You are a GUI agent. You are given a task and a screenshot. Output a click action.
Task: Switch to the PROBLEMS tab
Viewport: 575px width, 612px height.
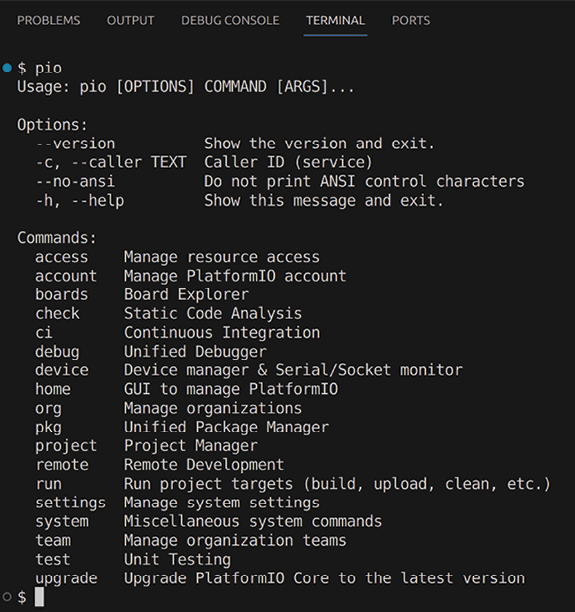click(x=48, y=20)
